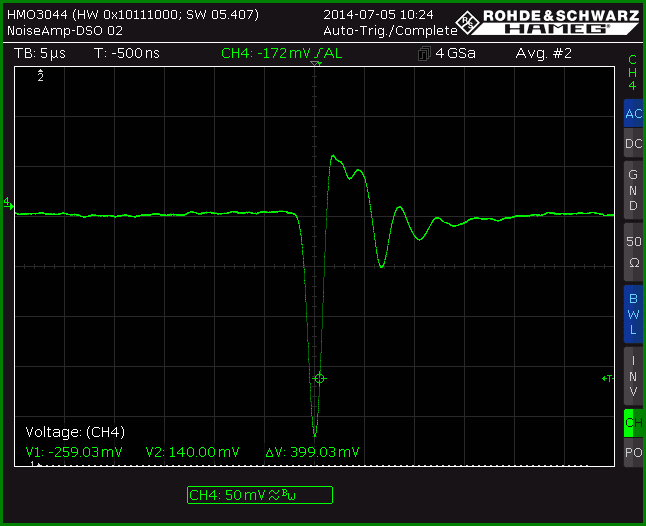Click the PO button at side menu bottom
The height and width of the screenshot is (526, 646).
pyautogui.click(x=633, y=452)
